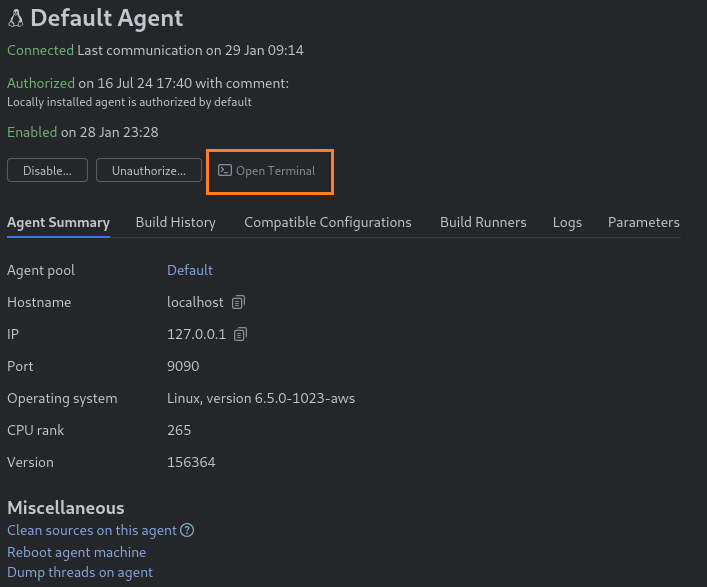Switch to the Build Runners tab
This screenshot has width=707, height=587.
click(x=483, y=222)
